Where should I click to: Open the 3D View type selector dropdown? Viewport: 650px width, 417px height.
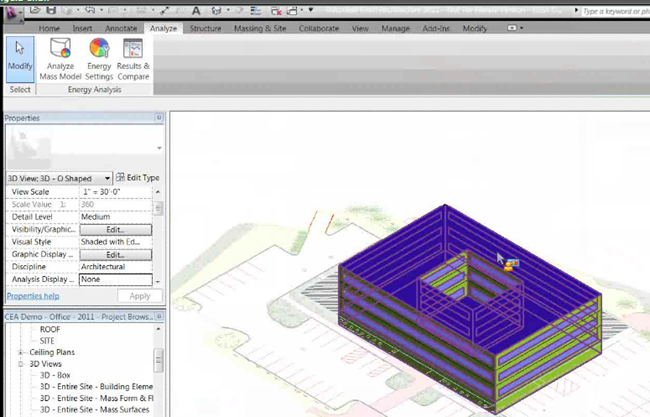pyautogui.click(x=107, y=178)
